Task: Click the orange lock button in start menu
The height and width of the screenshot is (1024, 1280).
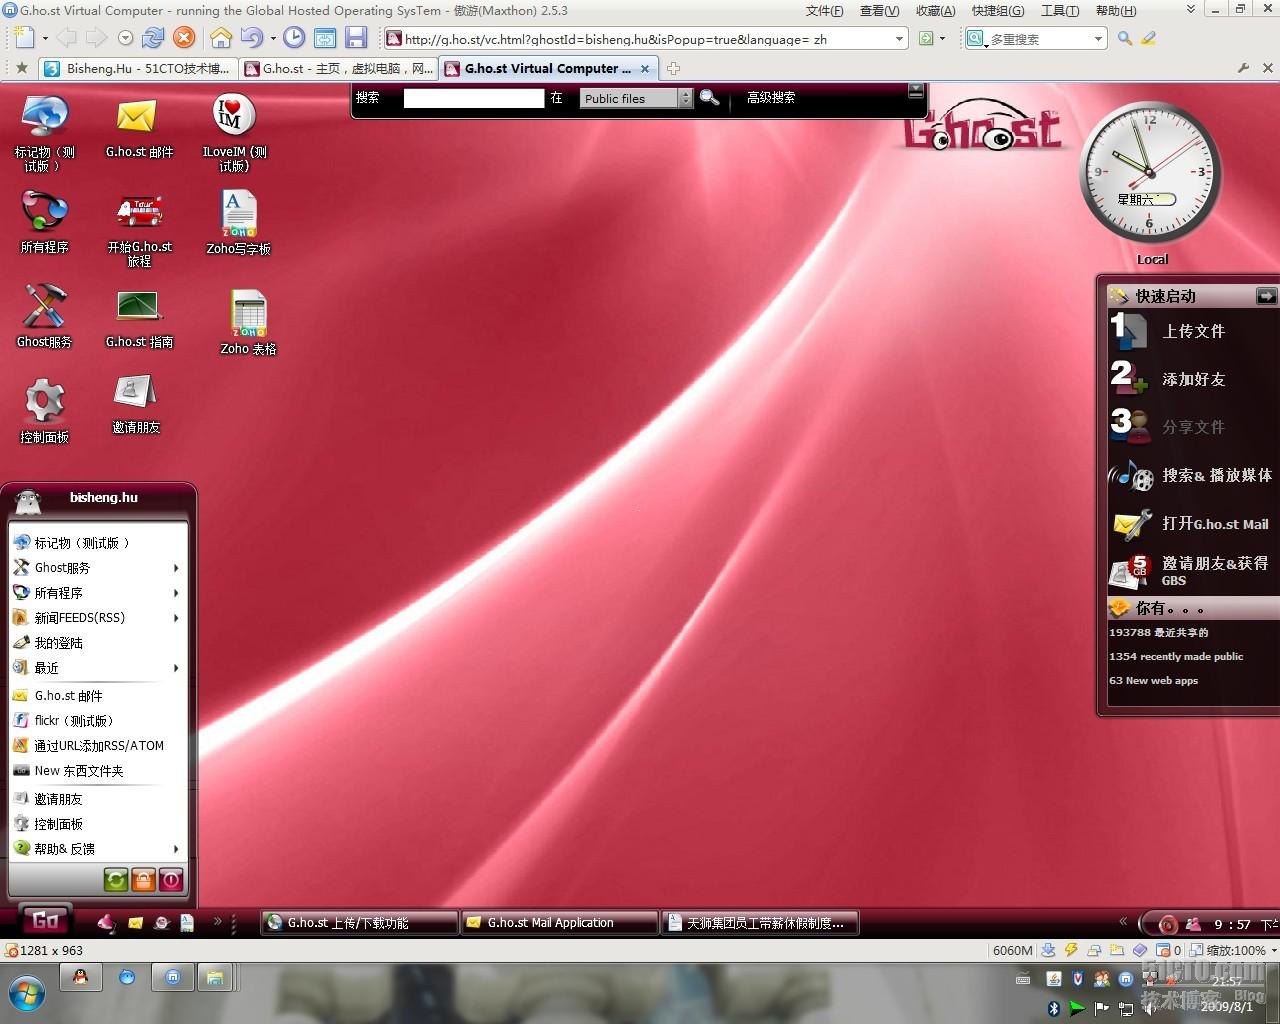Action: 143,879
